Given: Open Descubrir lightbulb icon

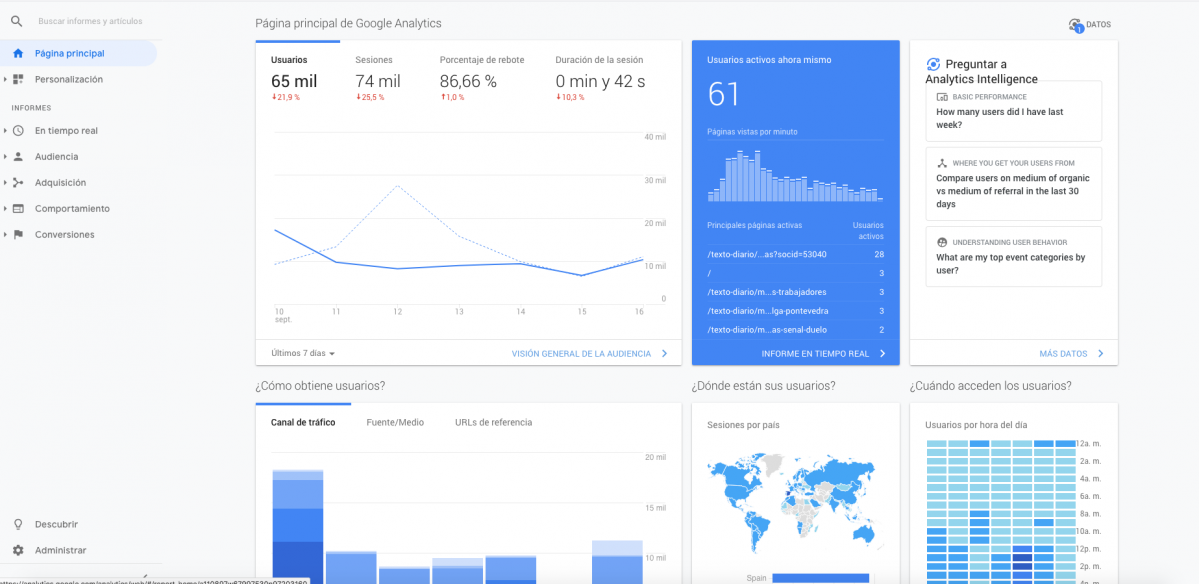Looking at the screenshot, I should 18,524.
